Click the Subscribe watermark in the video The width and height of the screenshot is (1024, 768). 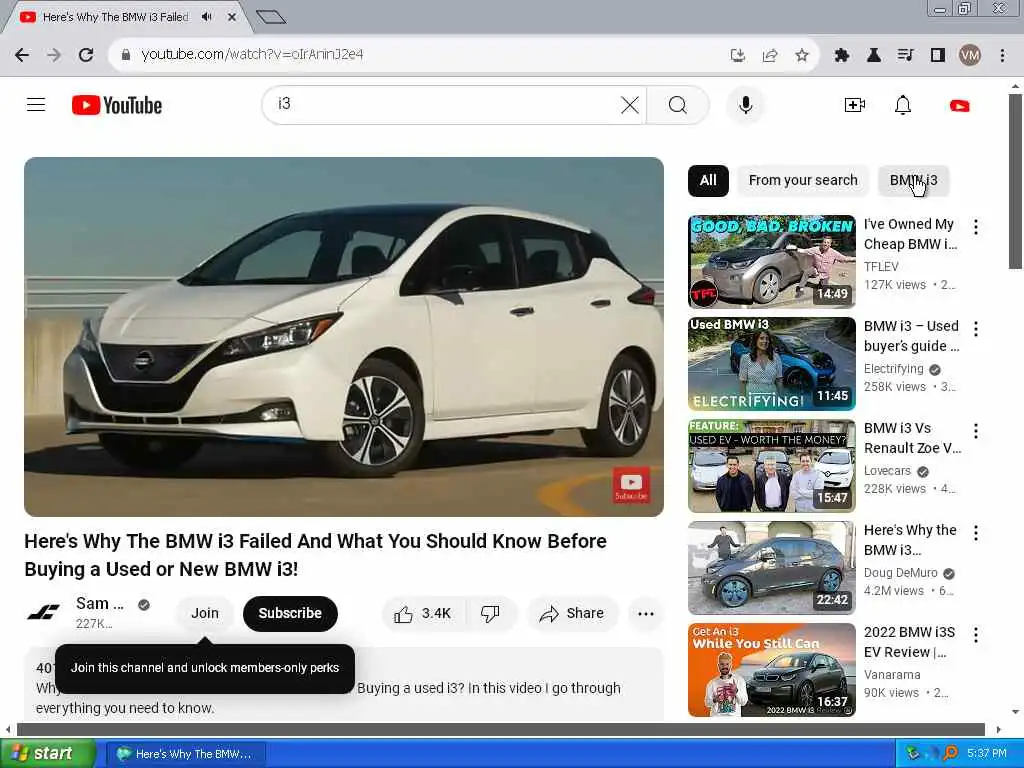tap(631, 485)
